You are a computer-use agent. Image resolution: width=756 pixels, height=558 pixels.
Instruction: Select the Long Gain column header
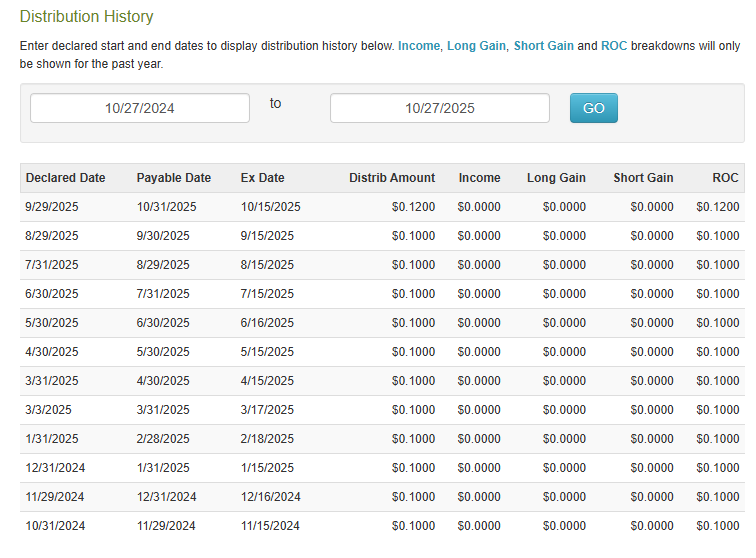click(x=556, y=178)
